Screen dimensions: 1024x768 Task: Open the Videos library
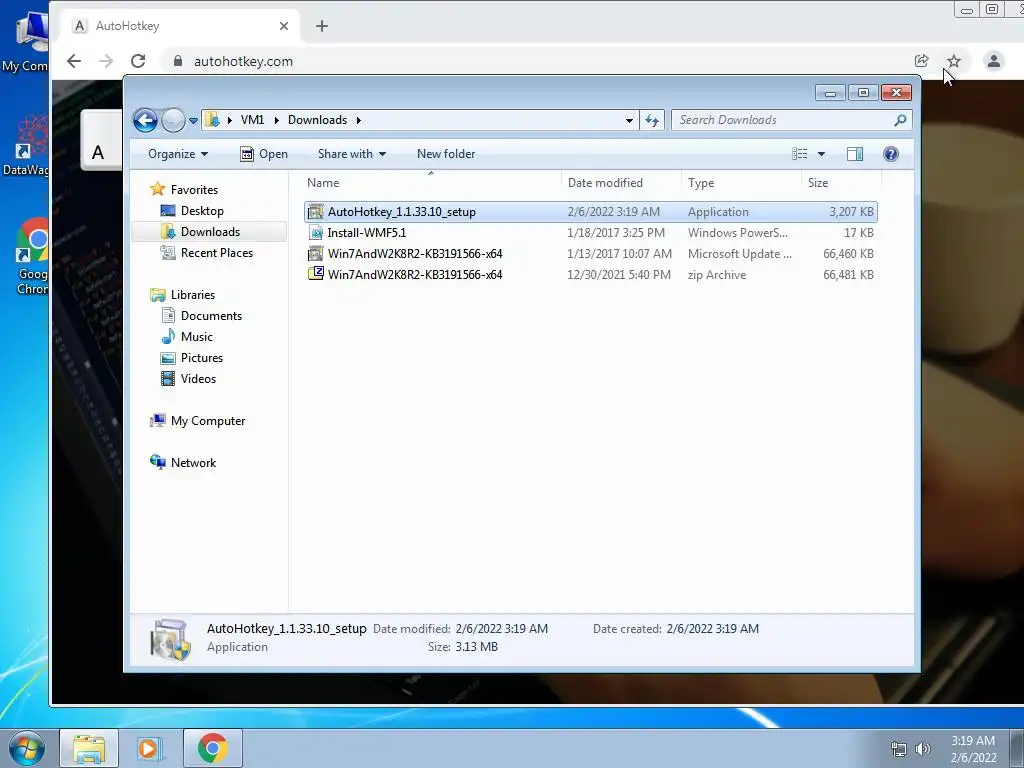(198, 379)
